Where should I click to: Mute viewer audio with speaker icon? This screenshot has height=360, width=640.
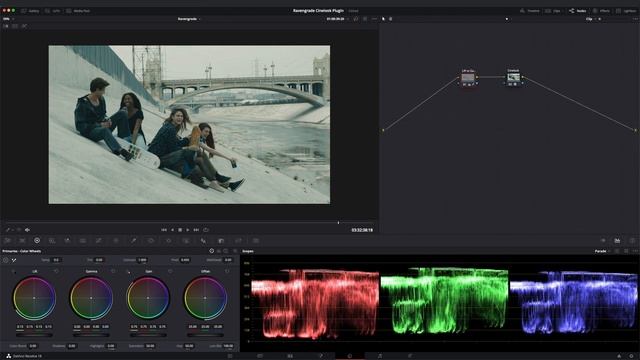click(27, 230)
